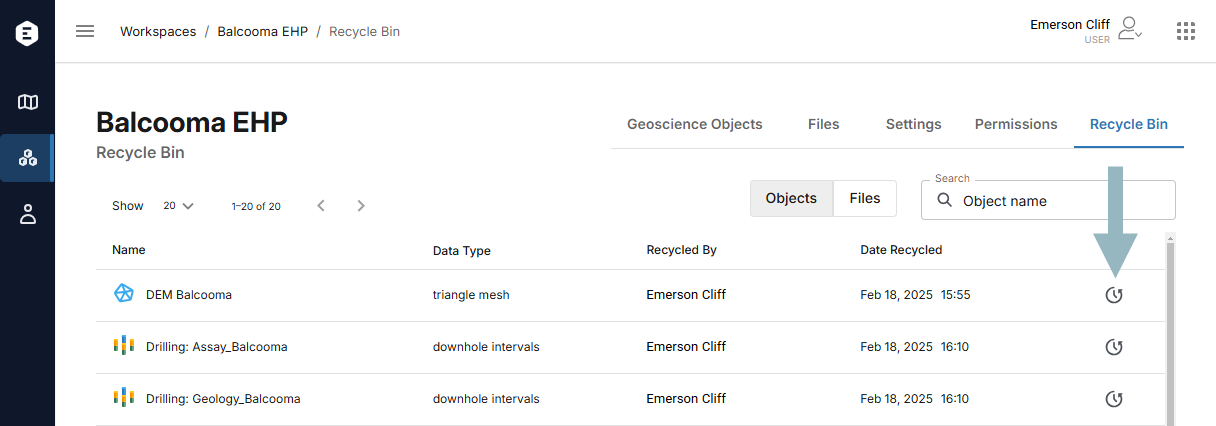The height and width of the screenshot is (426, 1216).
Task: Open Balcooma EHP breadcrumb link
Action: 262,31
